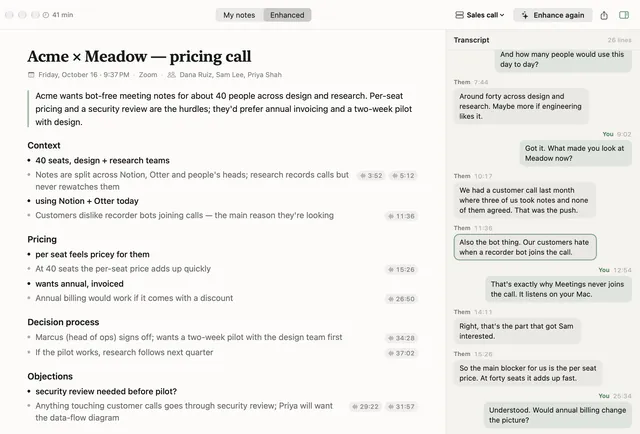640x434 pixels.
Task: Click the Enhance again button
Action: [x=553, y=15]
